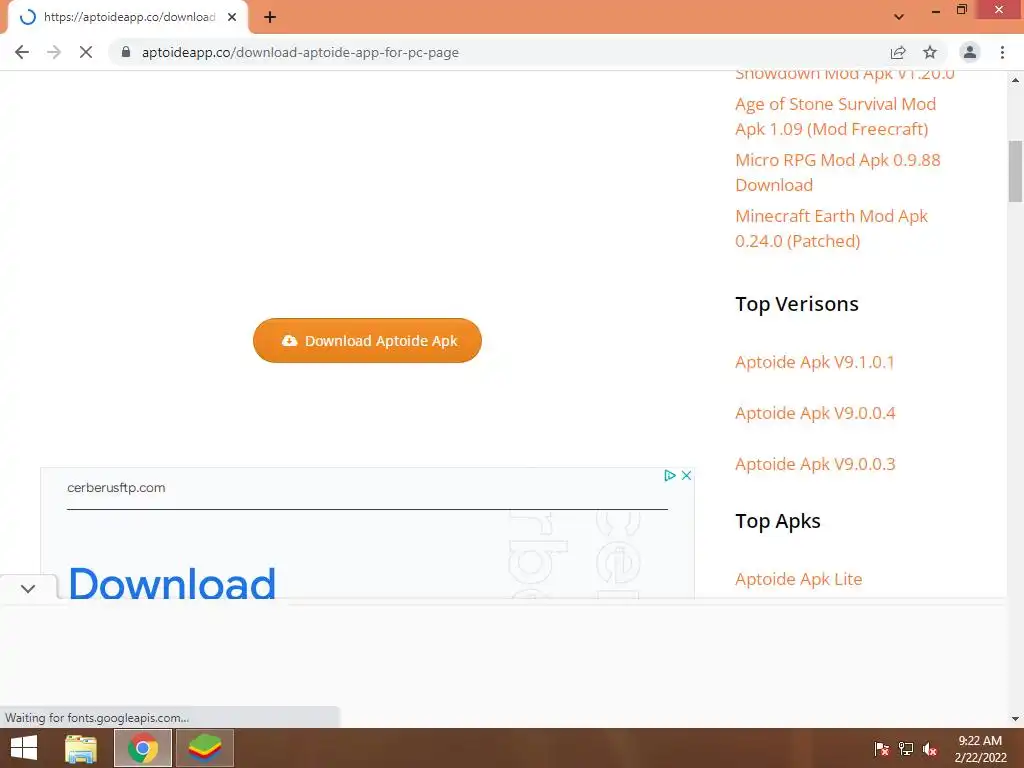The image size is (1024, 768).
Task: Open Aptoide Apk V9.0.0.3 link
Action: pyautogui.click(x=815, y=464)
